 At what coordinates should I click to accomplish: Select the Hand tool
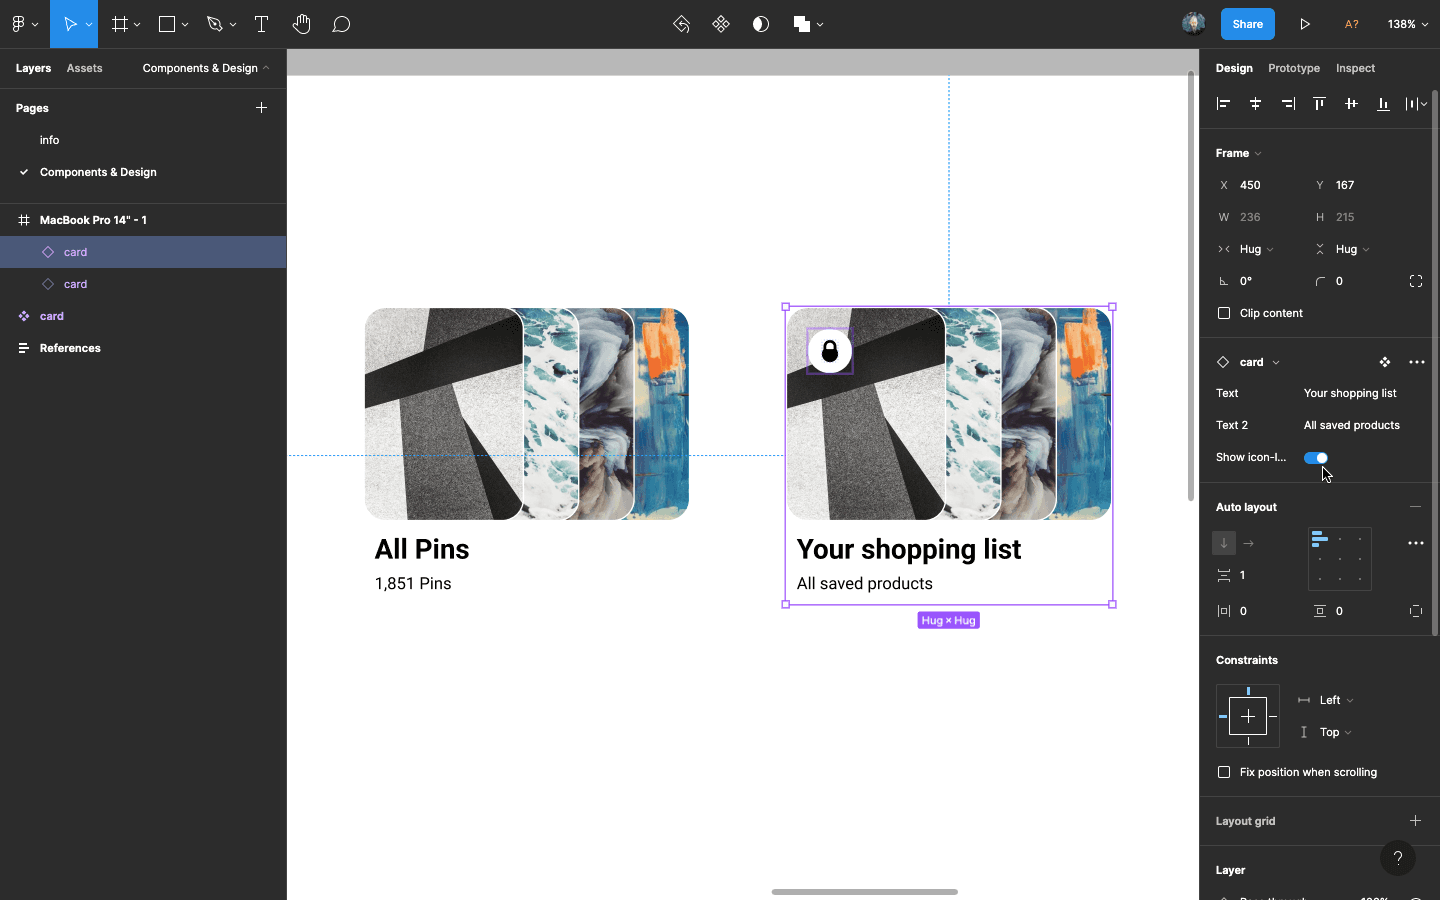click(x=301, y=24)
